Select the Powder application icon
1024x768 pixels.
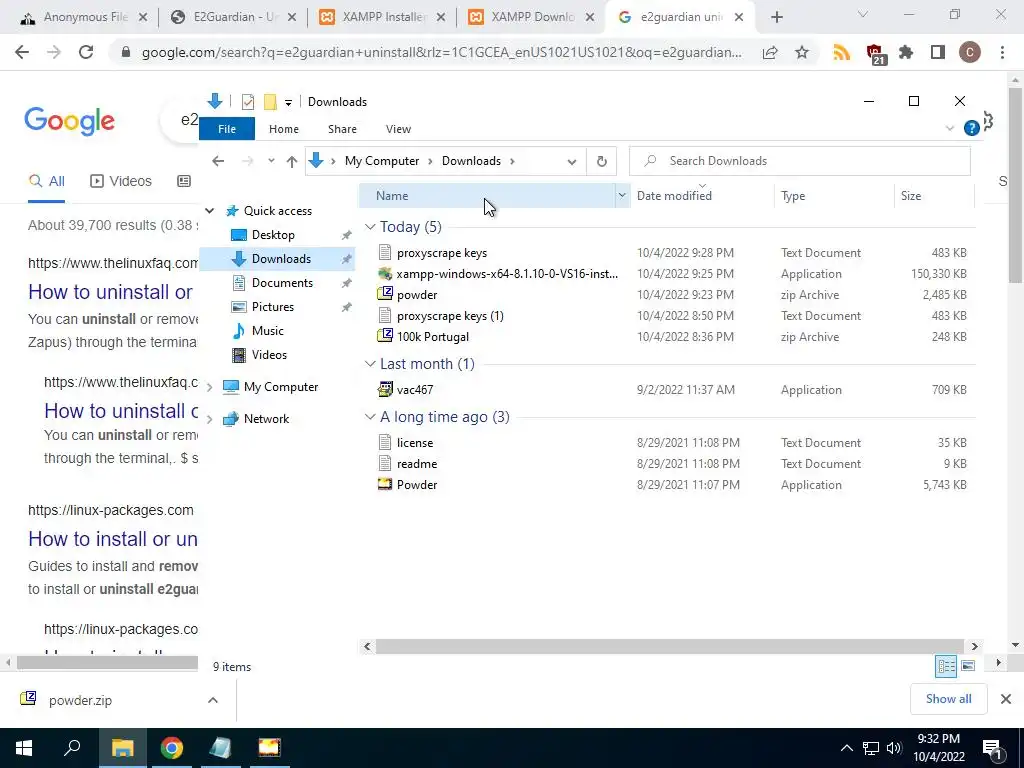pos(385,484)
